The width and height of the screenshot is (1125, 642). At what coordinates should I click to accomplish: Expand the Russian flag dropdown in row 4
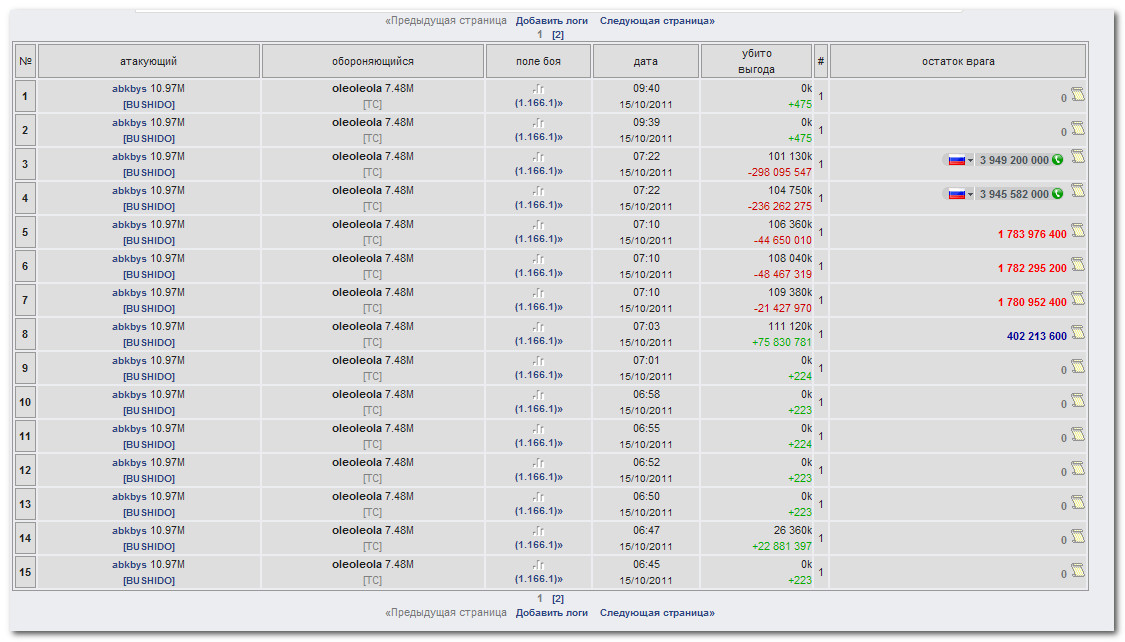click(x=959, y=194)
